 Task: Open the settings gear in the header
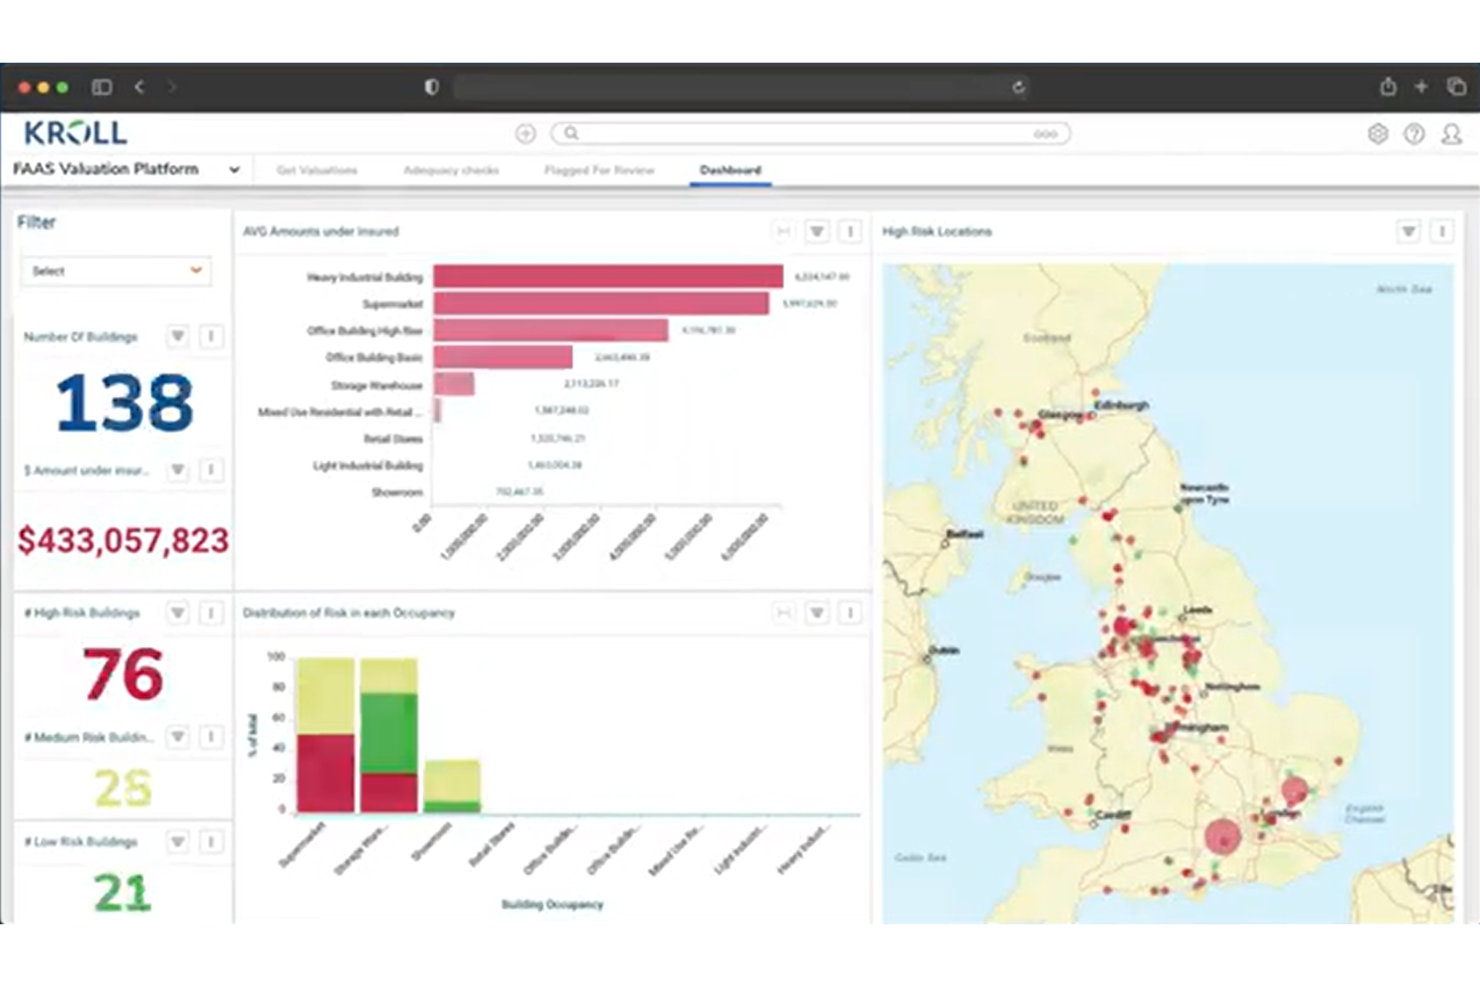tap(1379, 133)
